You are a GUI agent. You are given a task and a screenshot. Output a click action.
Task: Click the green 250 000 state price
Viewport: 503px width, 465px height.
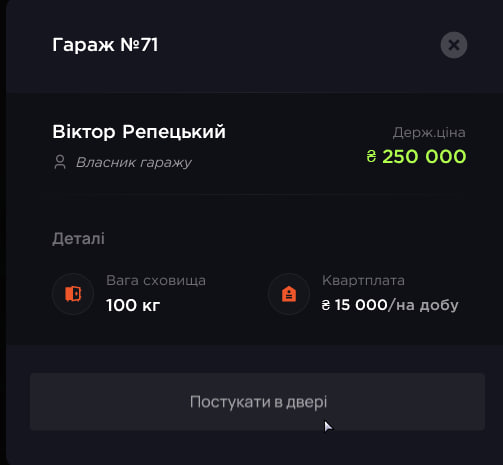coord(424,156)
